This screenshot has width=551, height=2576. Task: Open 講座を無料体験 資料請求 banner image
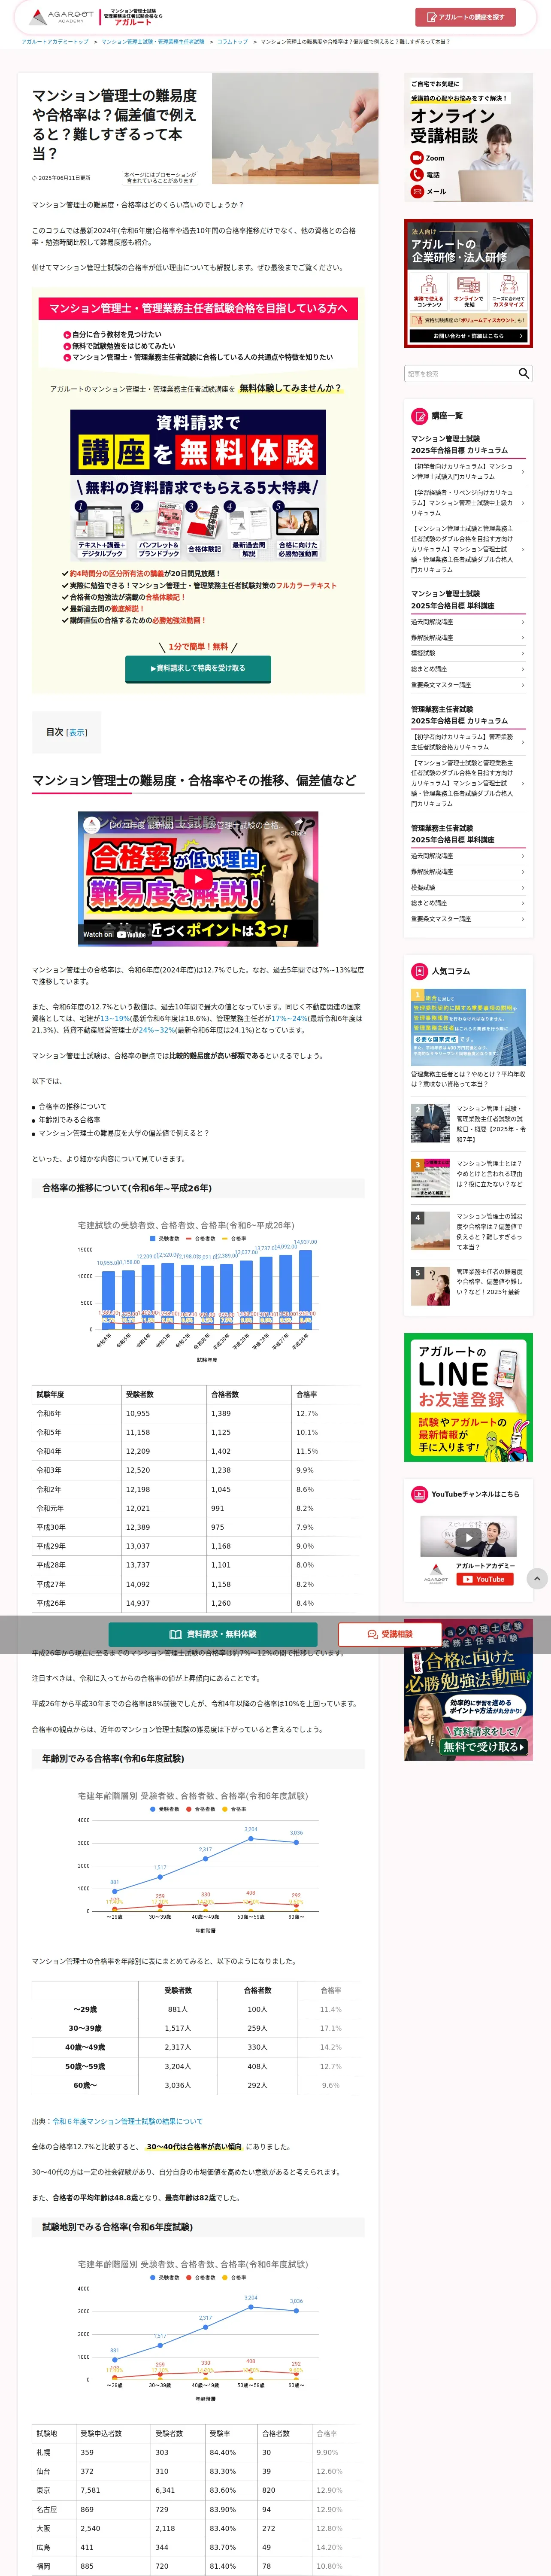pyautogui.click(x=198, y=485)
